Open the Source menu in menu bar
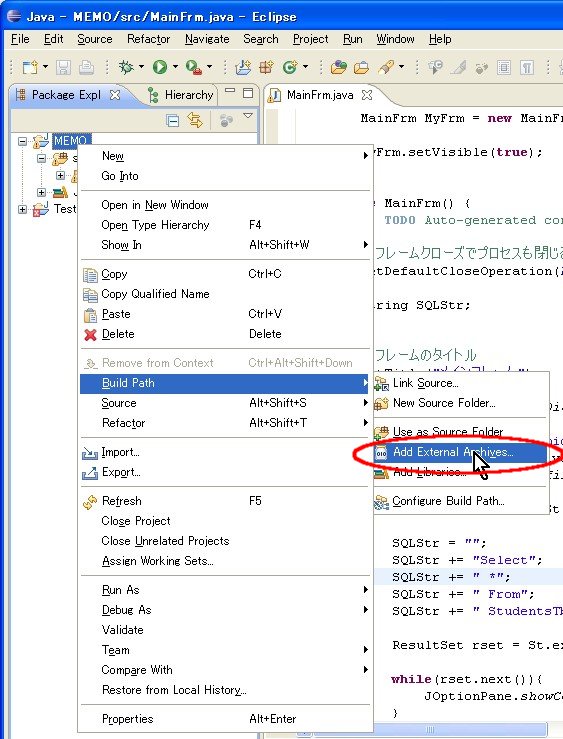 (94, 39)
